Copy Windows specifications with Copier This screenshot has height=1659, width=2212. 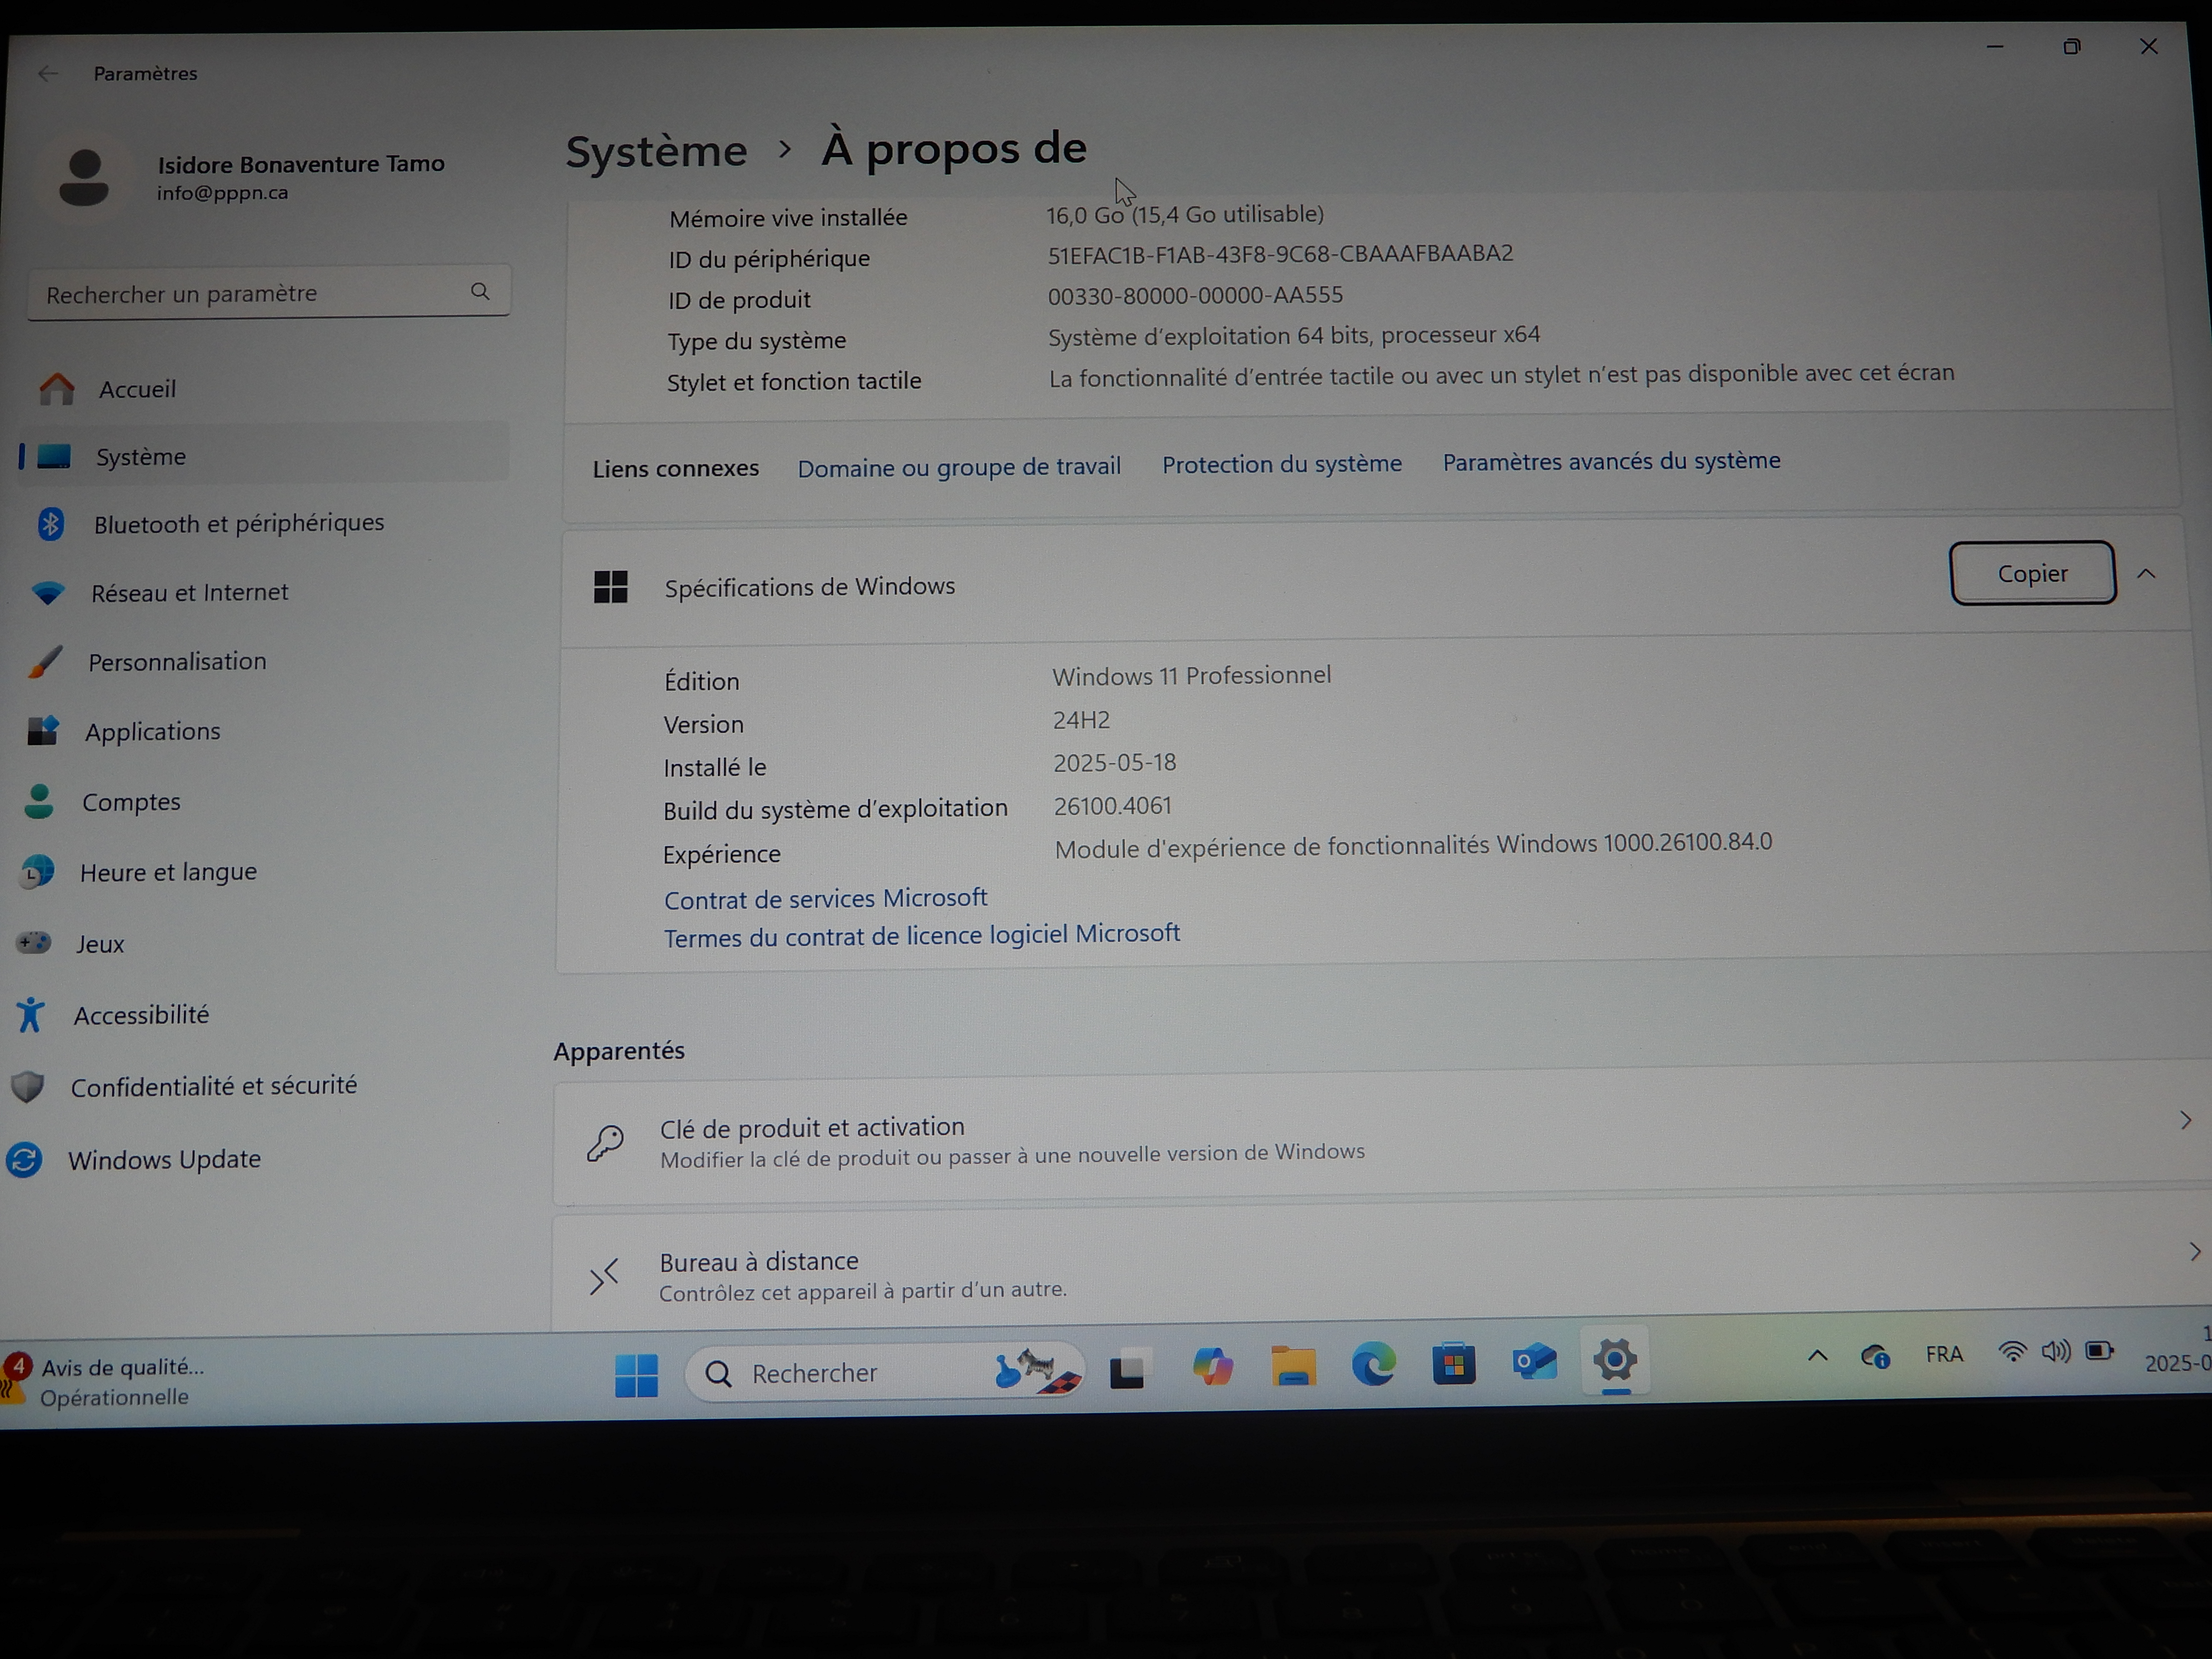[x=2032, y=573]
